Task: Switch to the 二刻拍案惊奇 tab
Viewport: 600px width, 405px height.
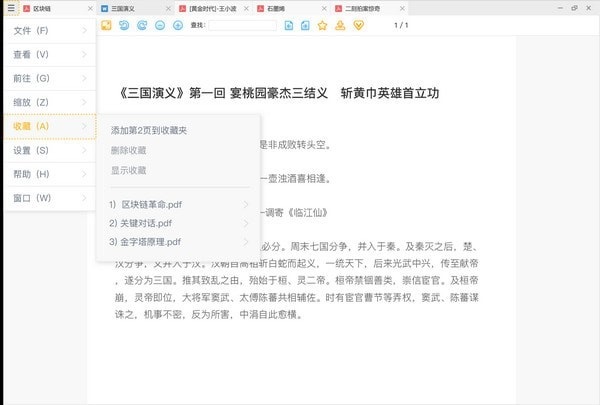Action: click(x=370, y=8)
